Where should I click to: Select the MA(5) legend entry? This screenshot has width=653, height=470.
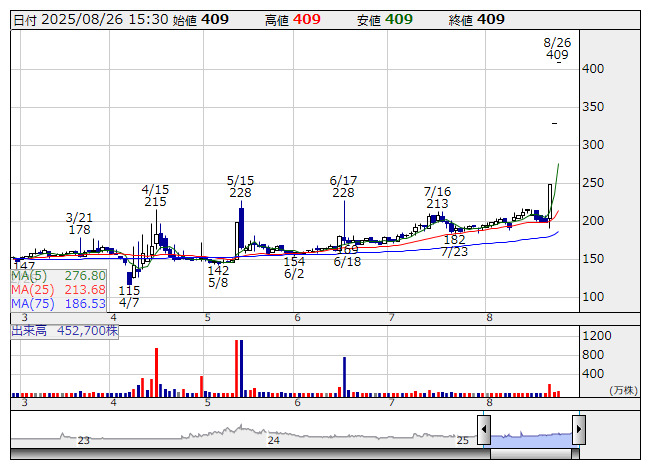tap(59, 275)
